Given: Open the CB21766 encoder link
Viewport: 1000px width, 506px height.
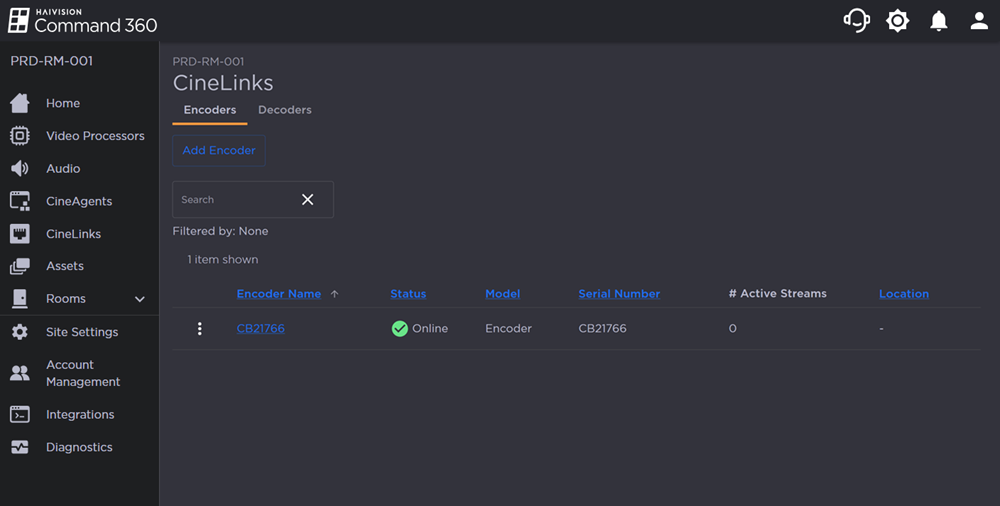Looking at the screenshot, I should point(261,329).
